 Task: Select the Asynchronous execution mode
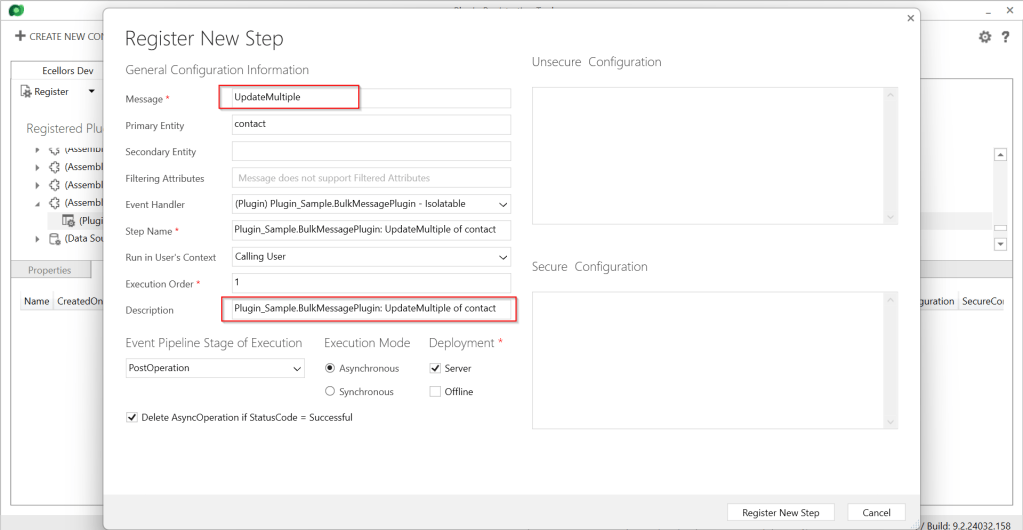coord(331,368)
